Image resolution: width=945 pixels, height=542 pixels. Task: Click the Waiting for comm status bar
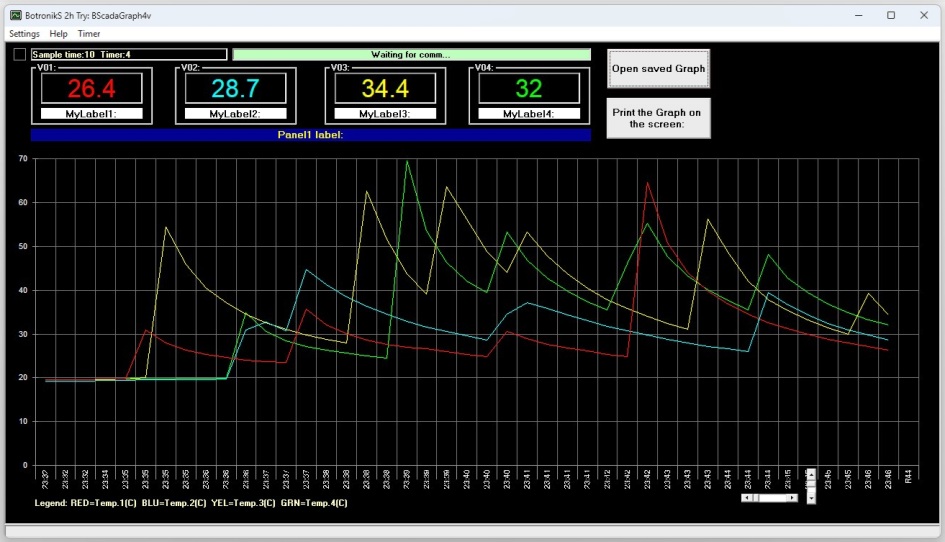[x=412, y=54]
